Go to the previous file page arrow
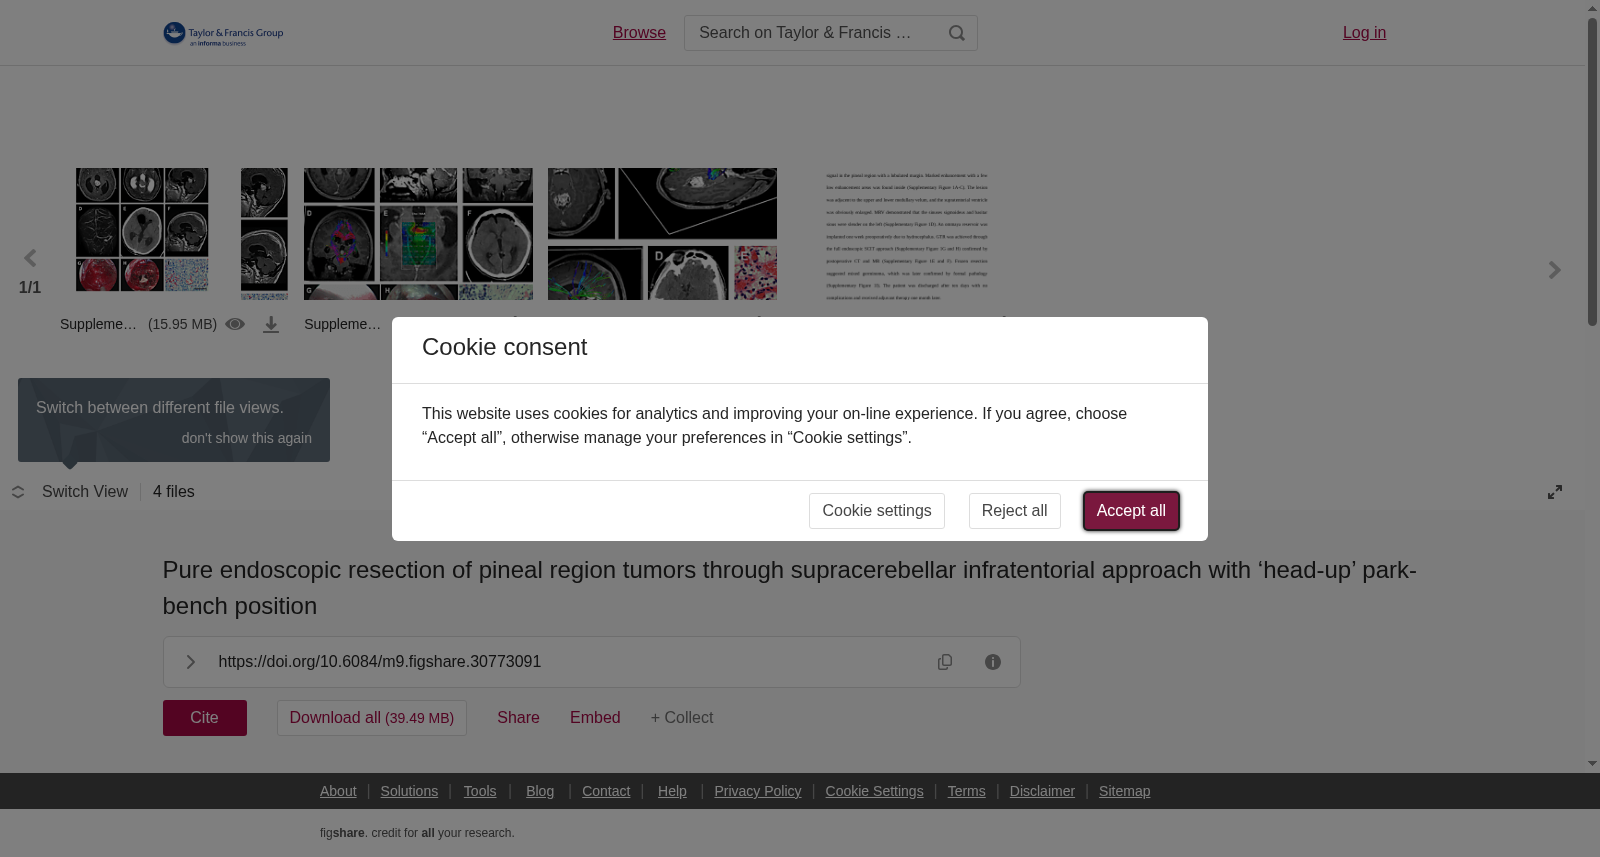This screenshot has width=1600, height=857. 30,259
